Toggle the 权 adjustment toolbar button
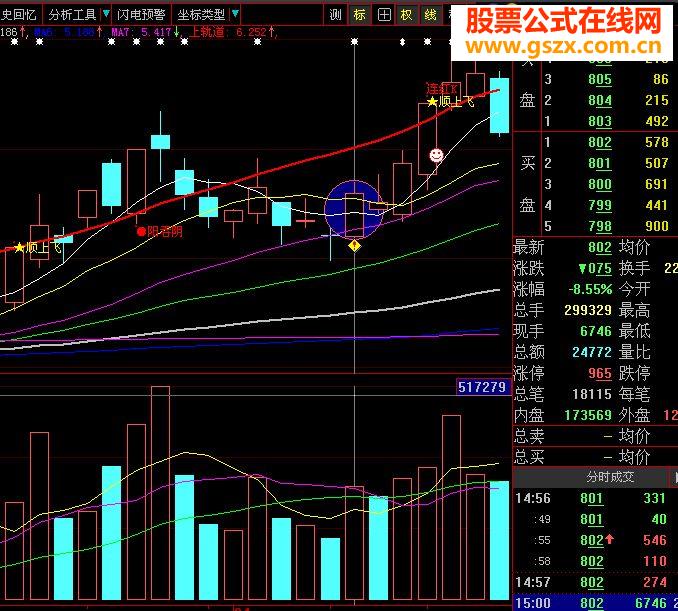Image resolution: width=678 pixels, height=611 pixels. (406, 15)
